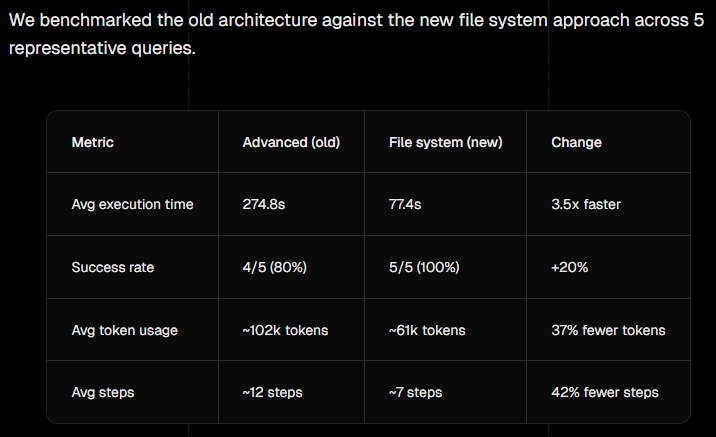Image resolution: width=716 pixels, height=437 pixels.
Task: Click the File system (new) column header
Action: coord(446,142)
